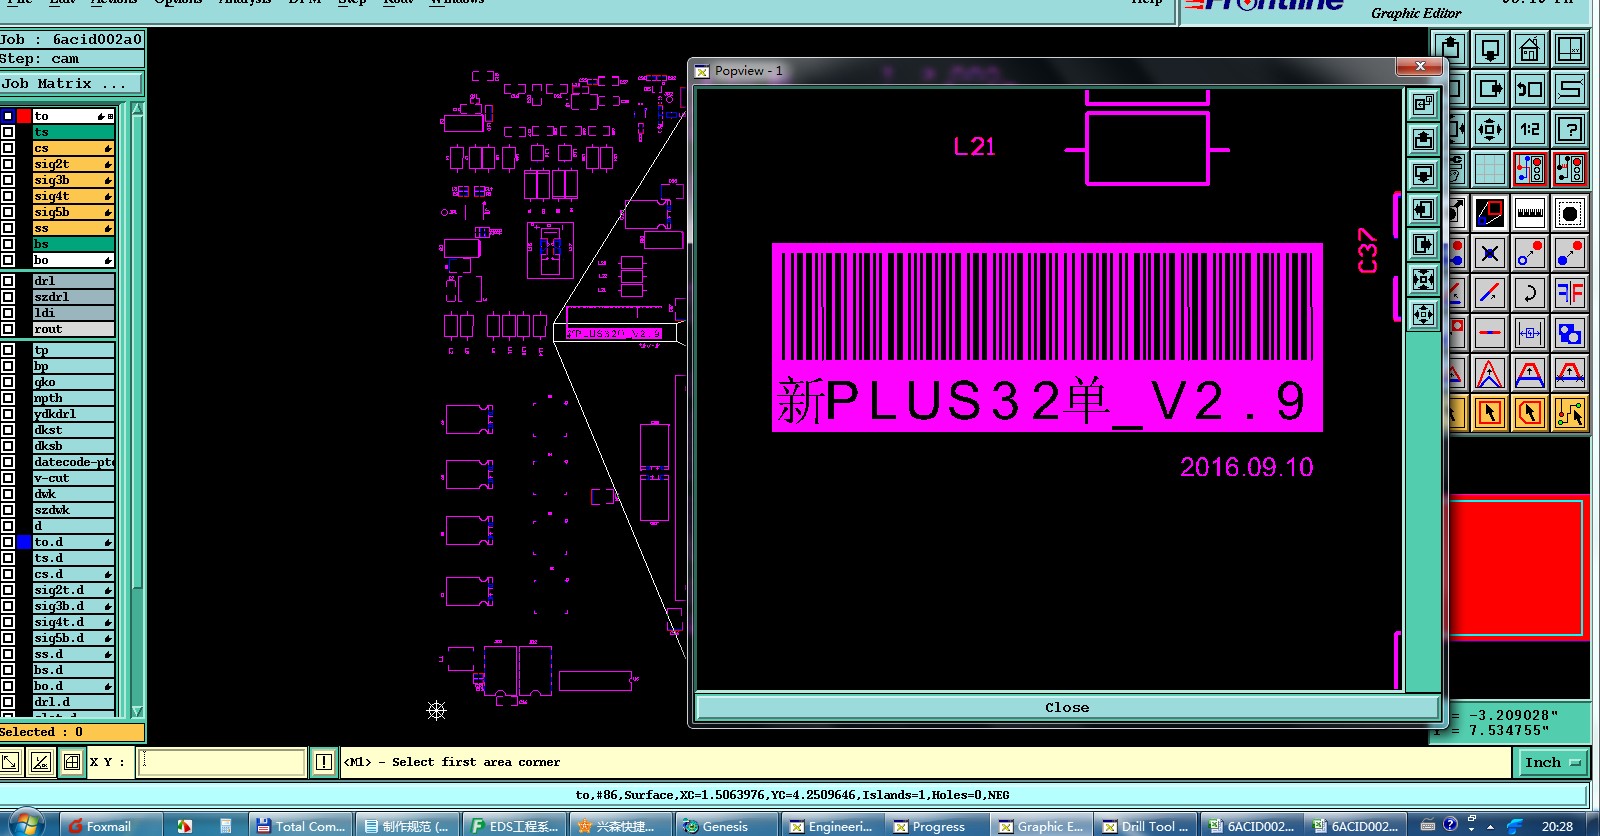Screen dimensions: 1600x836
Task: Click the grid display icon
Action: [x=1490, y=169]
